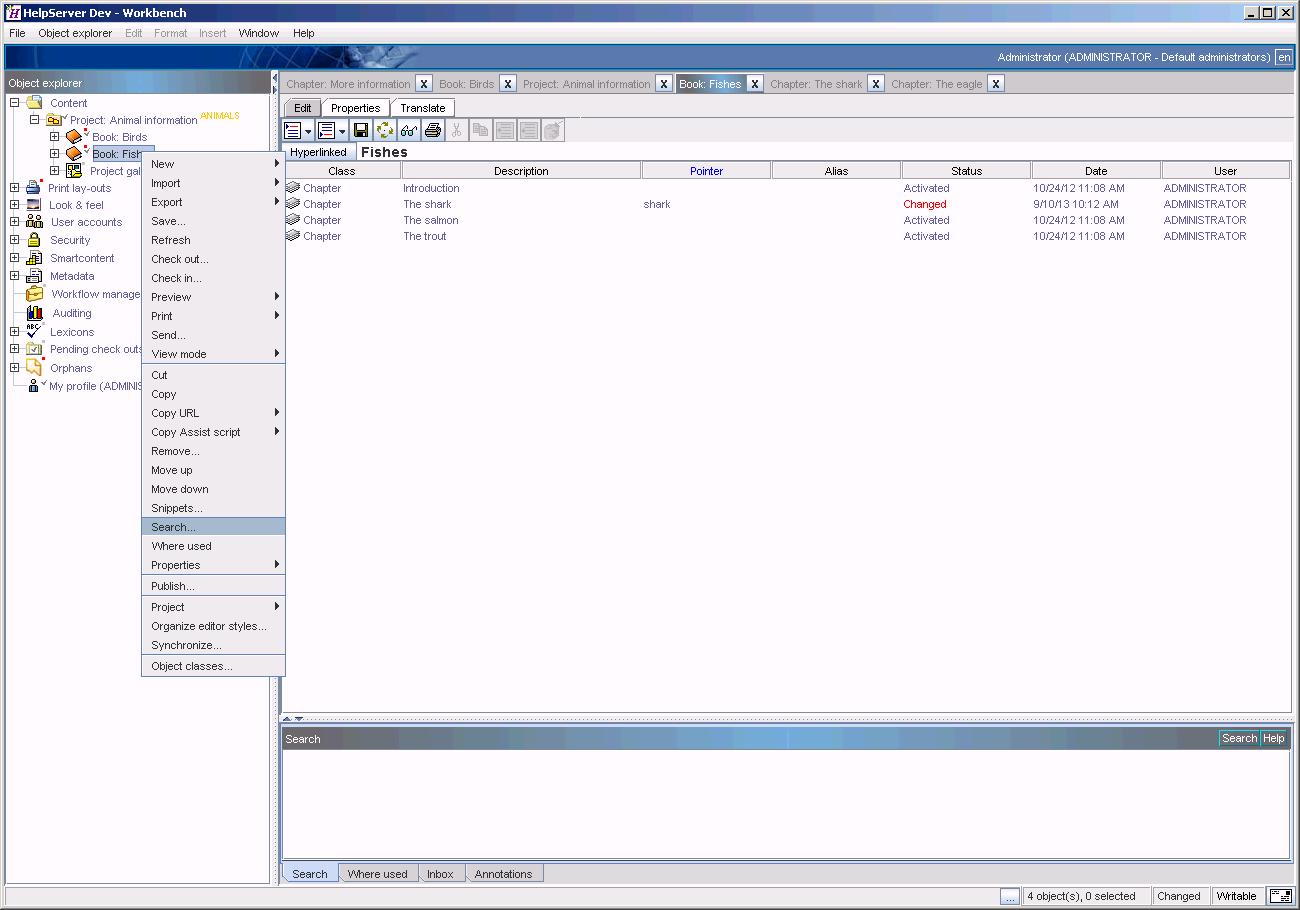1300x910 pixels.
Task: Click the Metadata icon
Action: pos(34,276)
